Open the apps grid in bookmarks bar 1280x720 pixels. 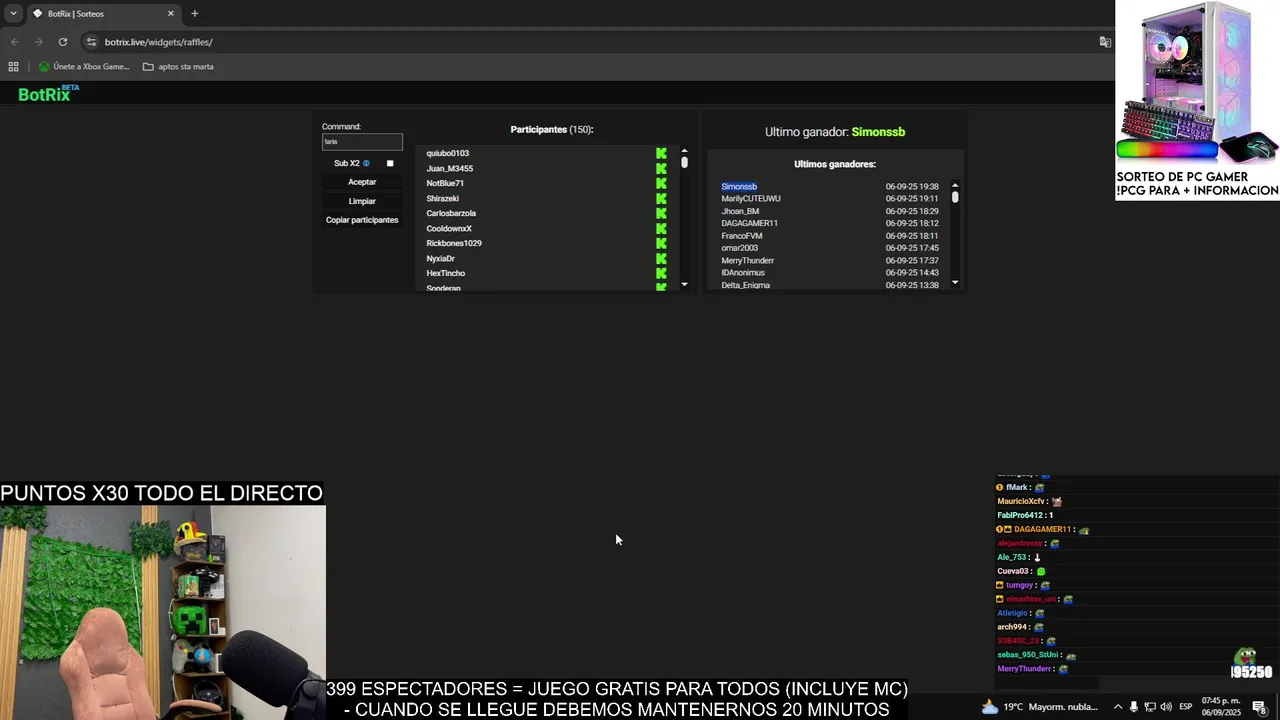[13, 67]
